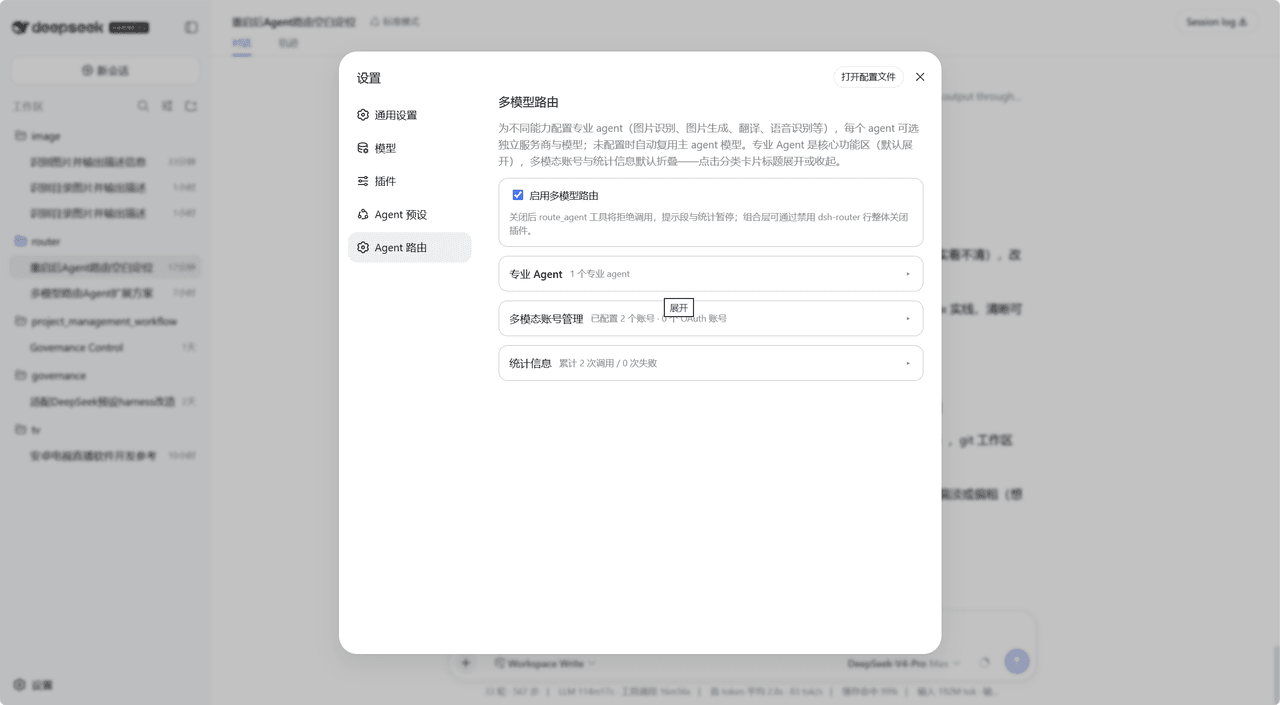Open the 通用设置 section
The height and width of the screenshot is (705, 1280).
[x=409, y=115]
